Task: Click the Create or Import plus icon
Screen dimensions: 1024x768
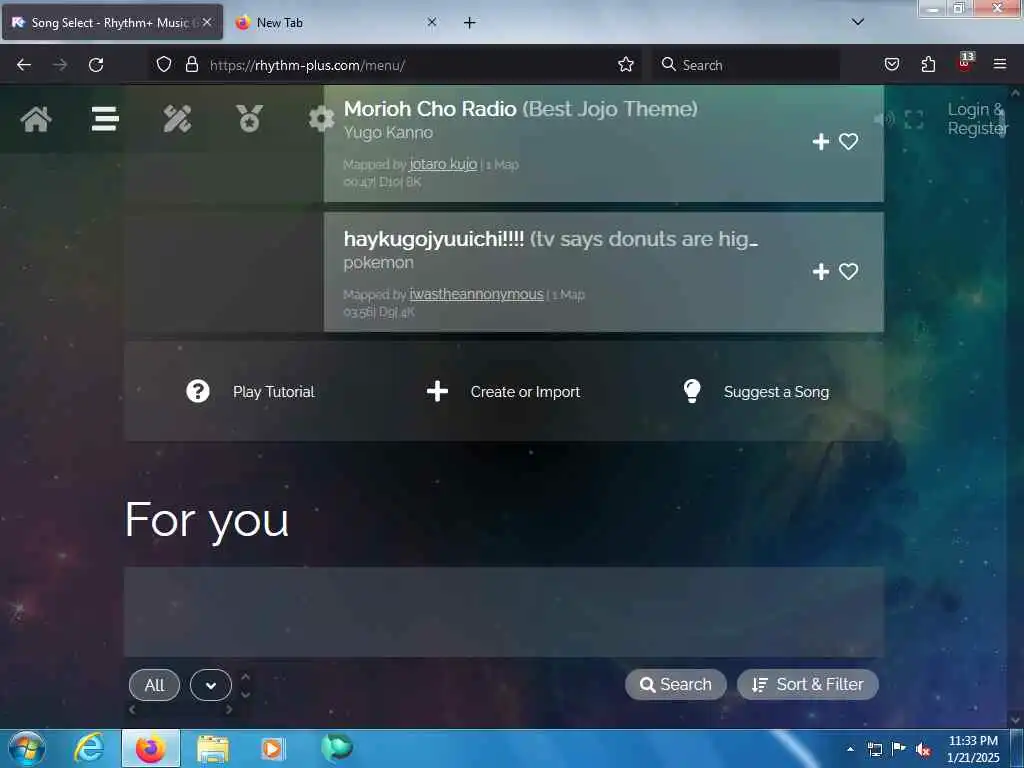Action: [x=437, y=391]
